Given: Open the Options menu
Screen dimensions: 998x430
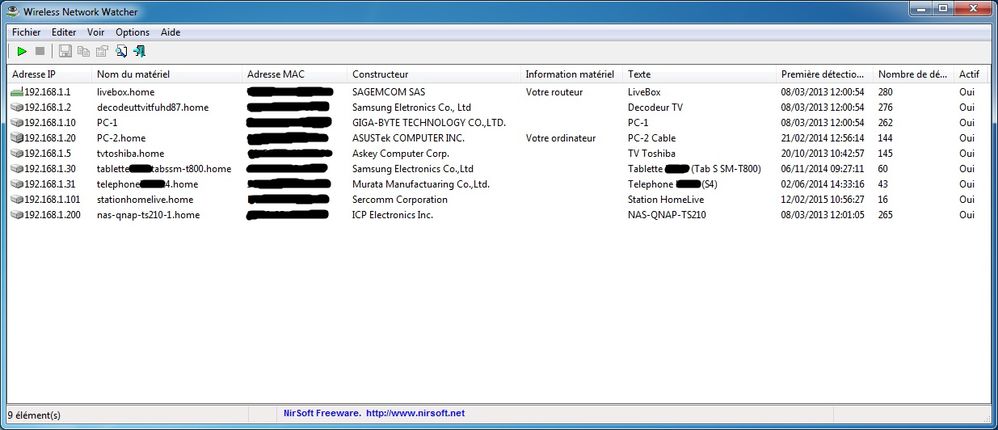Looking at the screenshot, I should (132, 32).
